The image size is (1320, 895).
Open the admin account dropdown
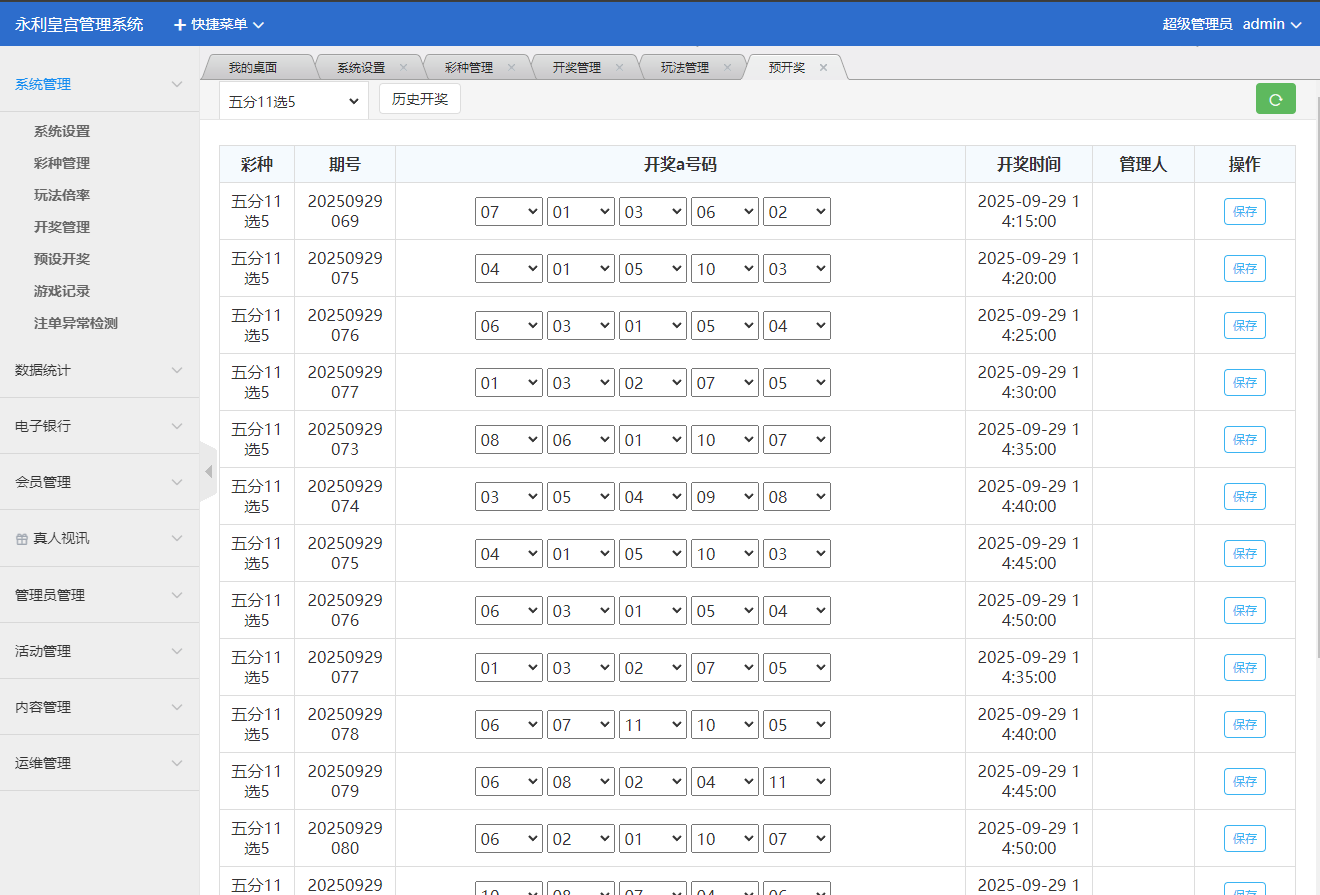[x=1272, y=24]
